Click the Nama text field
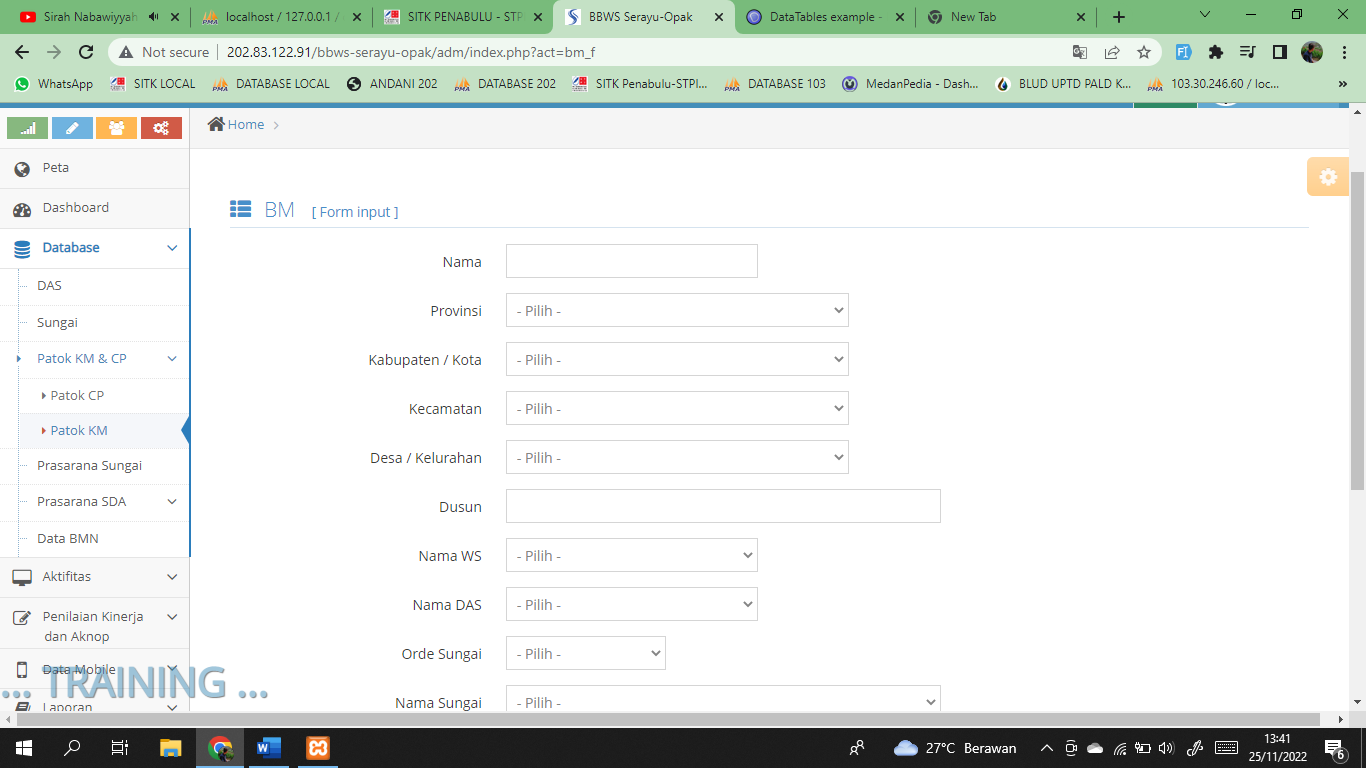1366x768 pixels. tap(631, 262)
